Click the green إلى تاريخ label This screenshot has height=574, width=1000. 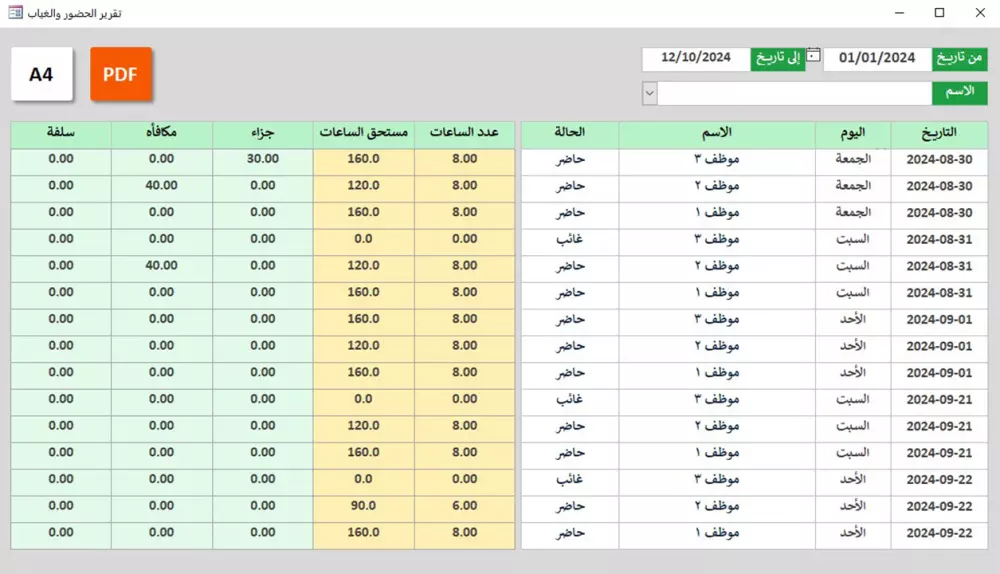click(777, 58)
